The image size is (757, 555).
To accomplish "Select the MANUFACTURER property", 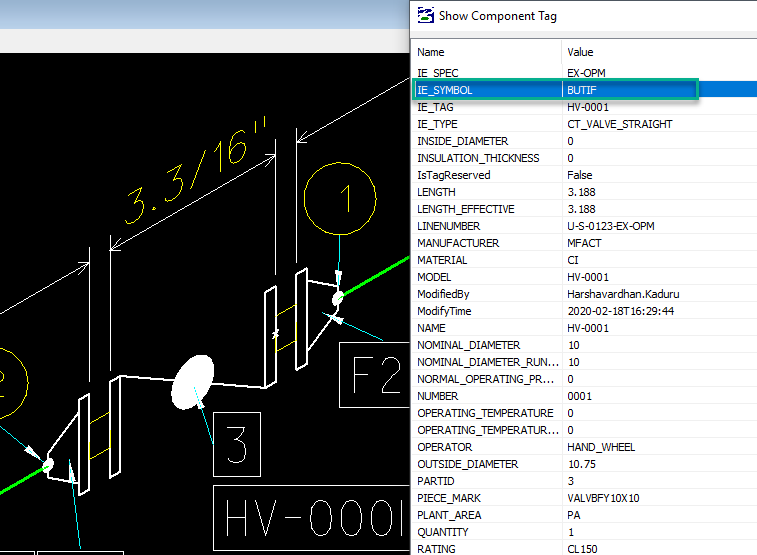I will [x=458, y=243].
